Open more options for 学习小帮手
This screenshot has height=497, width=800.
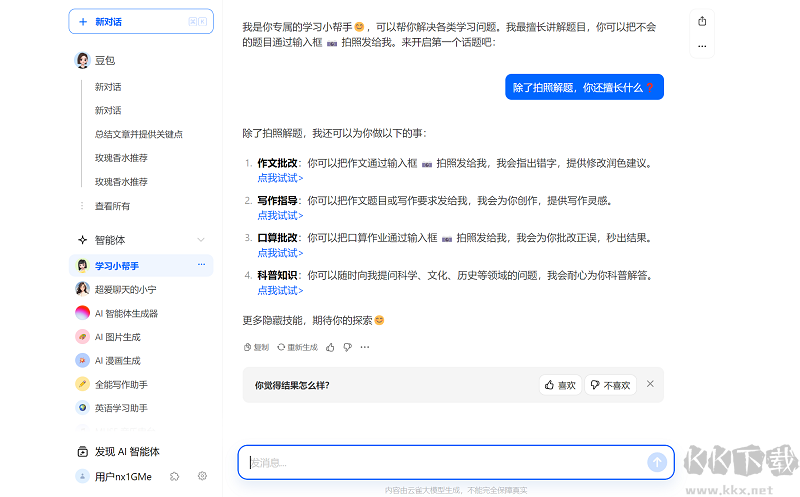(x=202, y=264)
